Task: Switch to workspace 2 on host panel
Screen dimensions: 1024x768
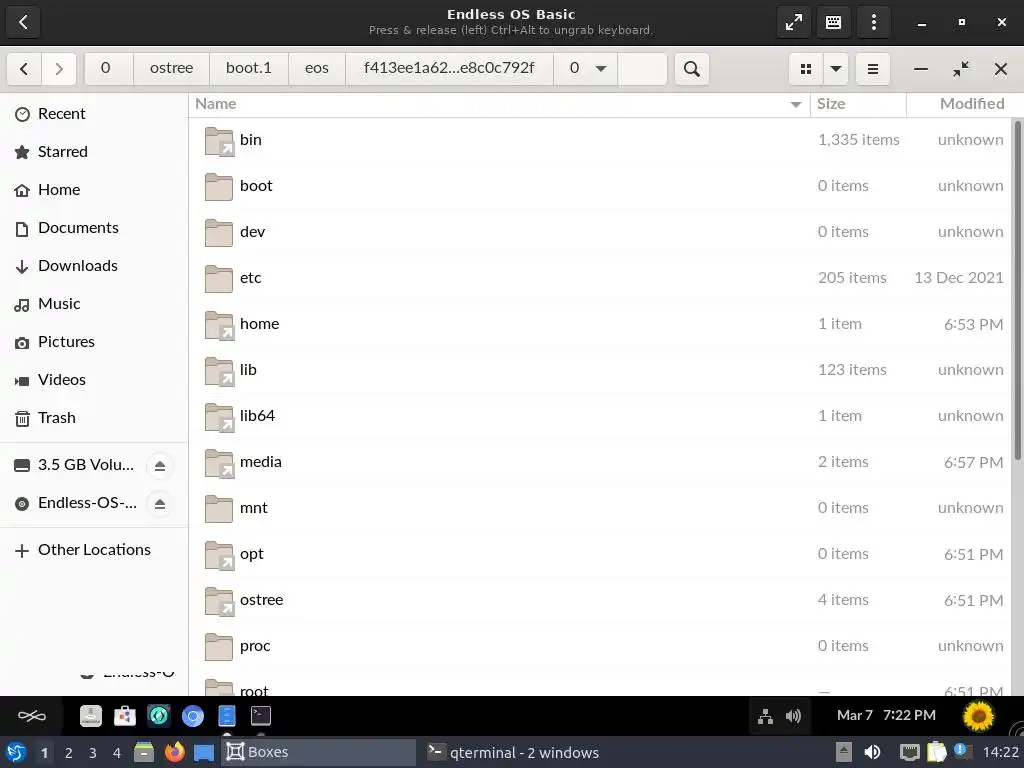Action: (69, 753)
